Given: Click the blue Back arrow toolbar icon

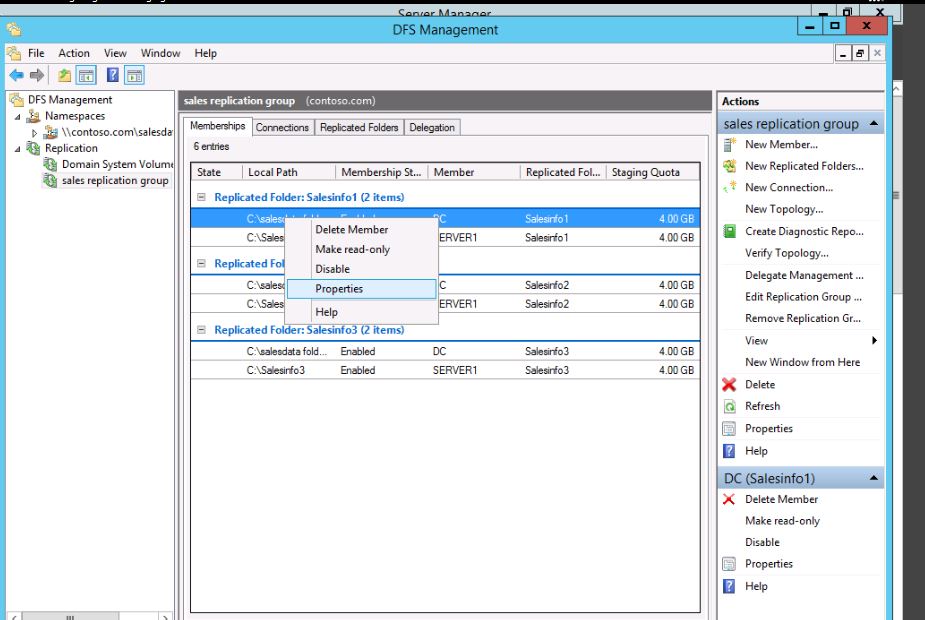Looking at the screenshot, I should (x=17, y=75).
